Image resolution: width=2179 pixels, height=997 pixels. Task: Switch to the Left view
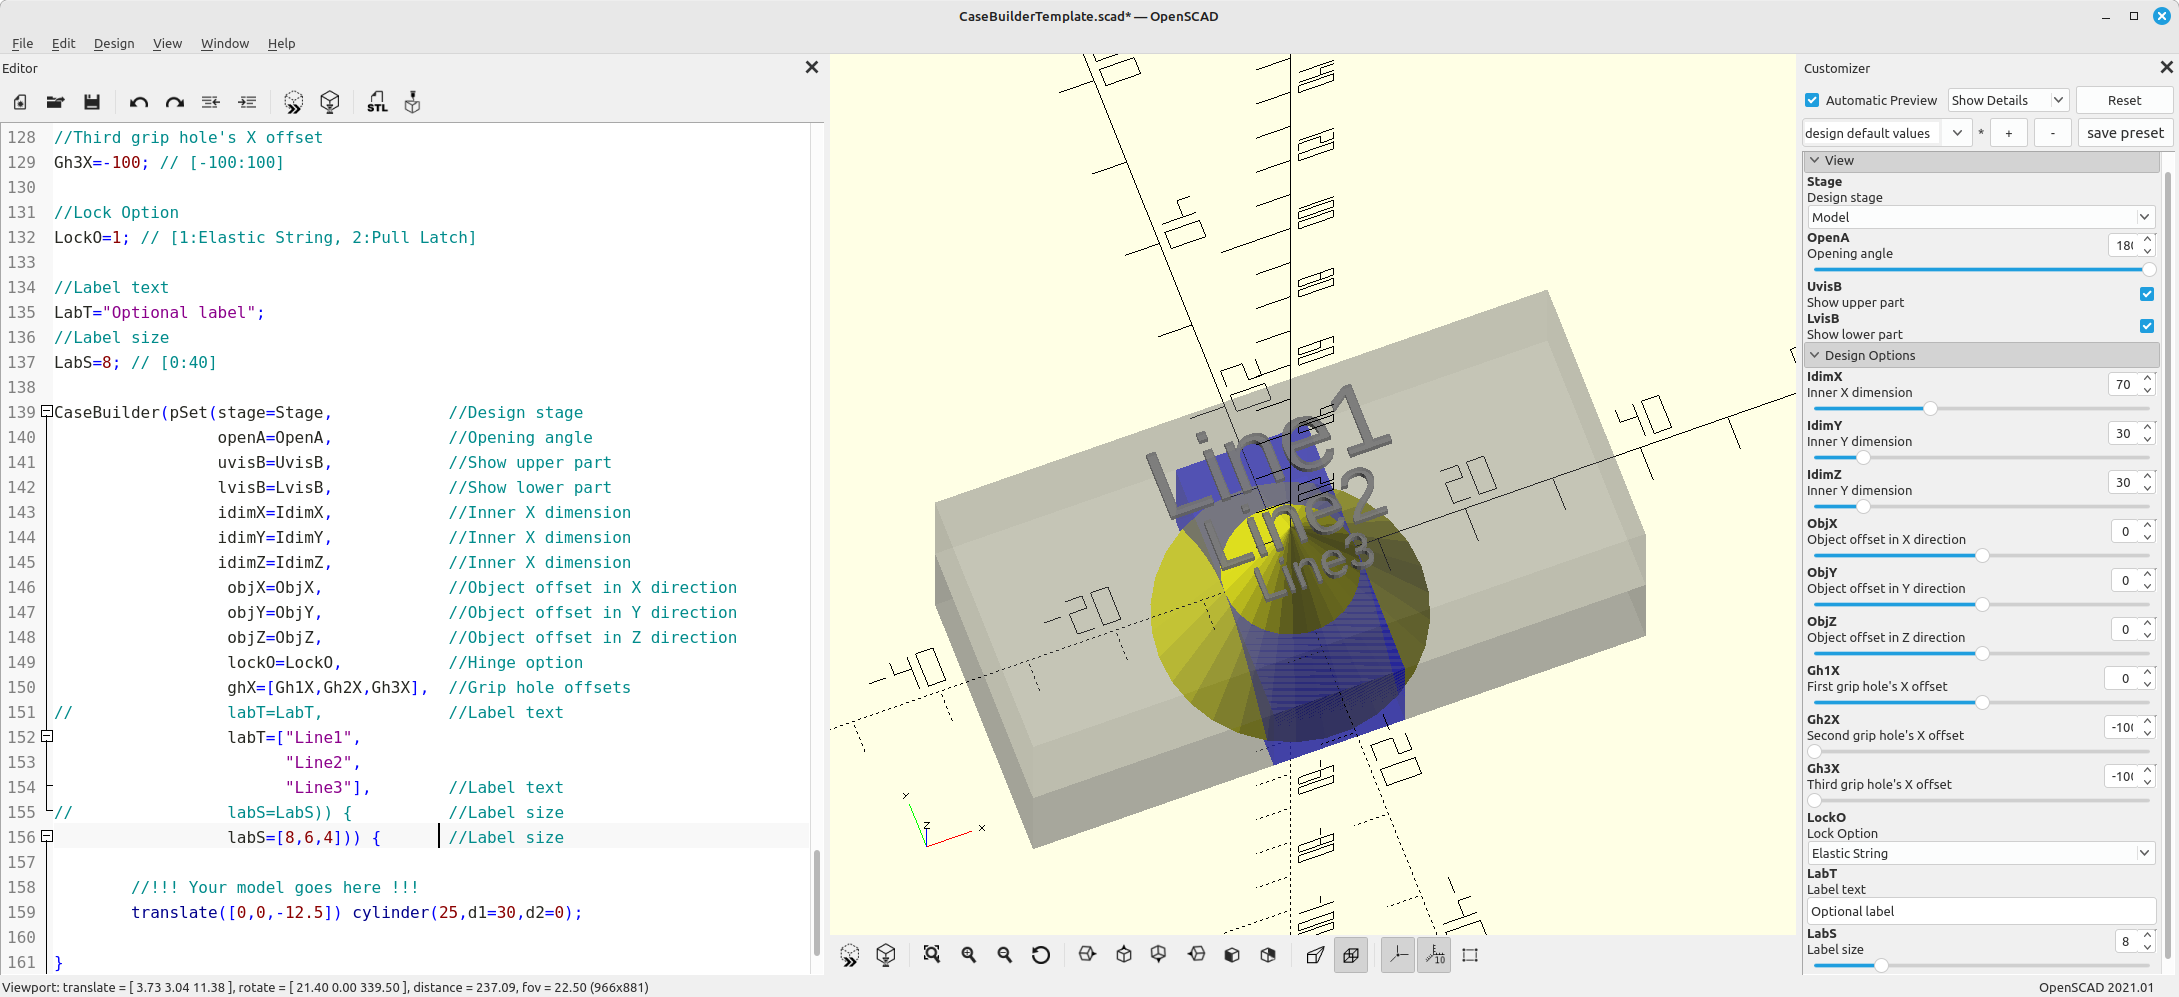click(x=1196, y=955)
